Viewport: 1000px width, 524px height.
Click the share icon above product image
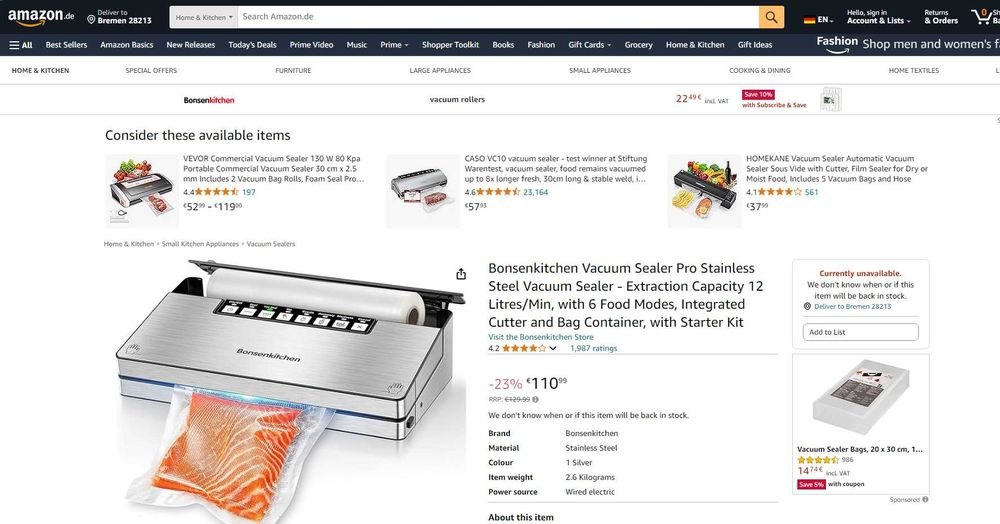click(x=461, y=274)
